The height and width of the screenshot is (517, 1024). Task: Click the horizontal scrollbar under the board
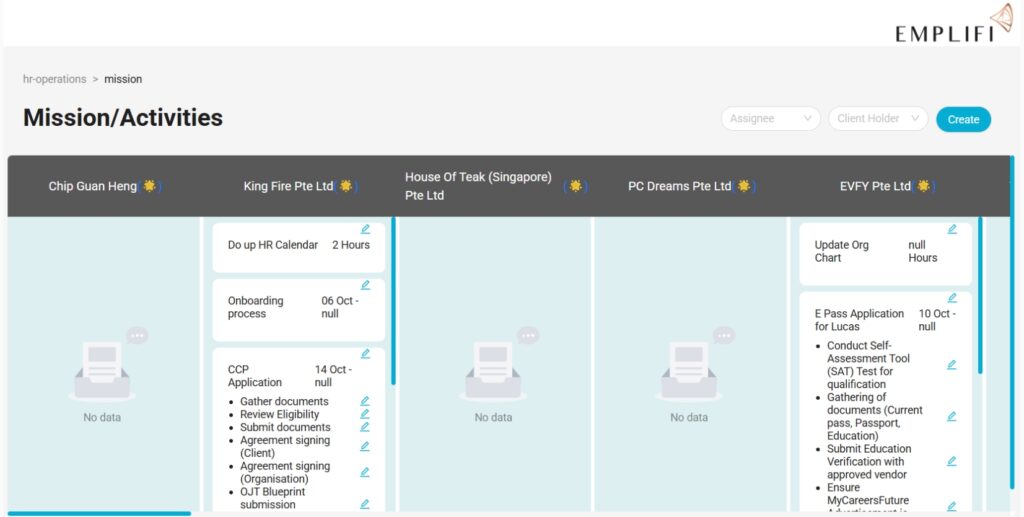[x=99, y=513]
